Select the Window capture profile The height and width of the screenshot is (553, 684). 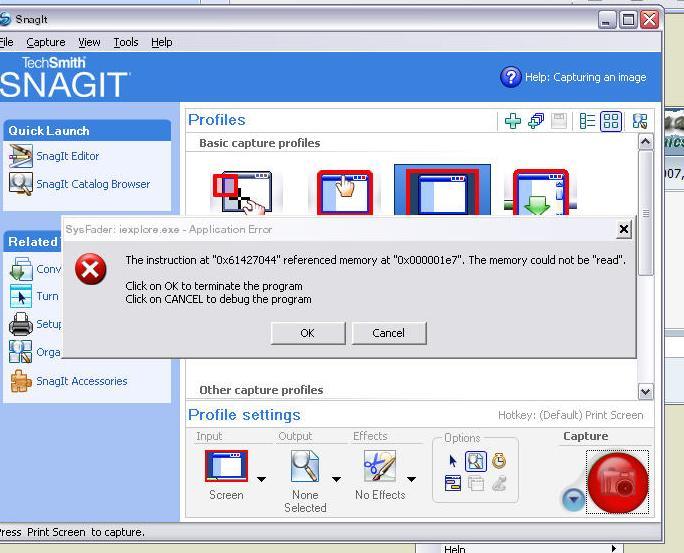click(x=345, y=192)
